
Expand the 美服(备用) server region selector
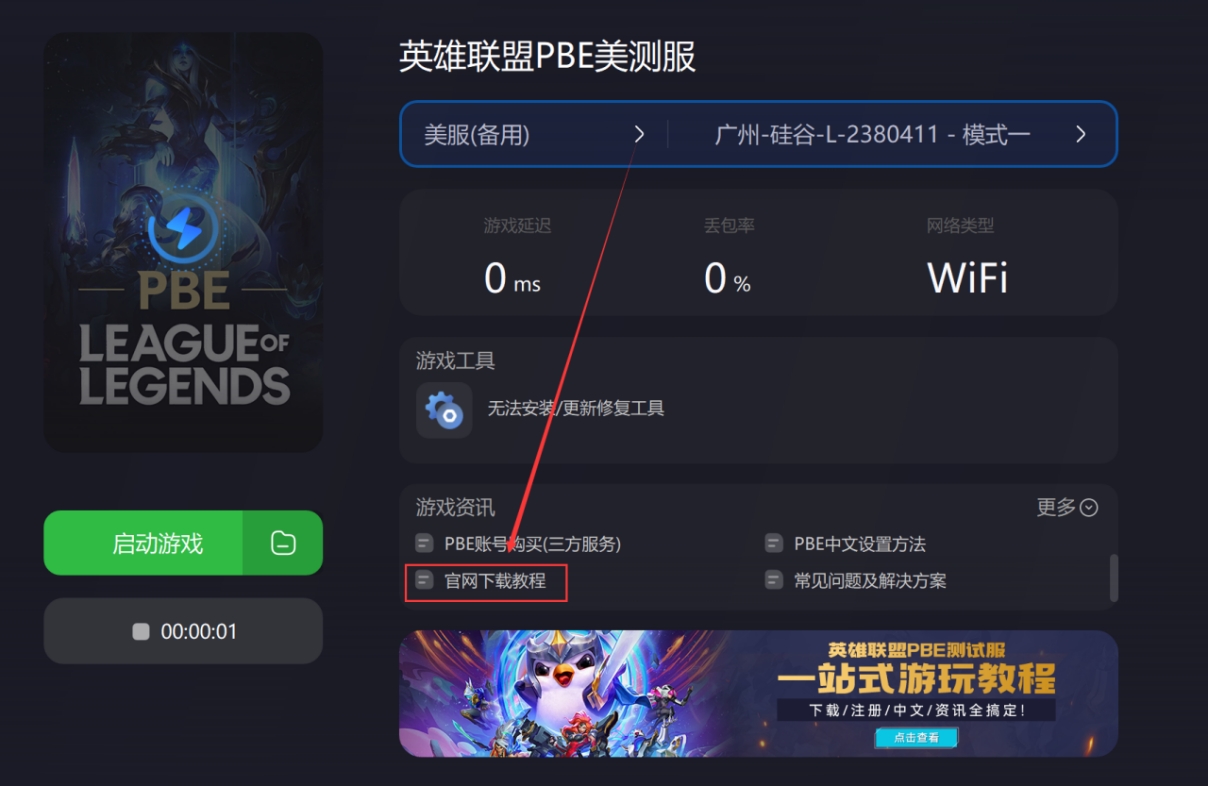click(x=534, y=134)
